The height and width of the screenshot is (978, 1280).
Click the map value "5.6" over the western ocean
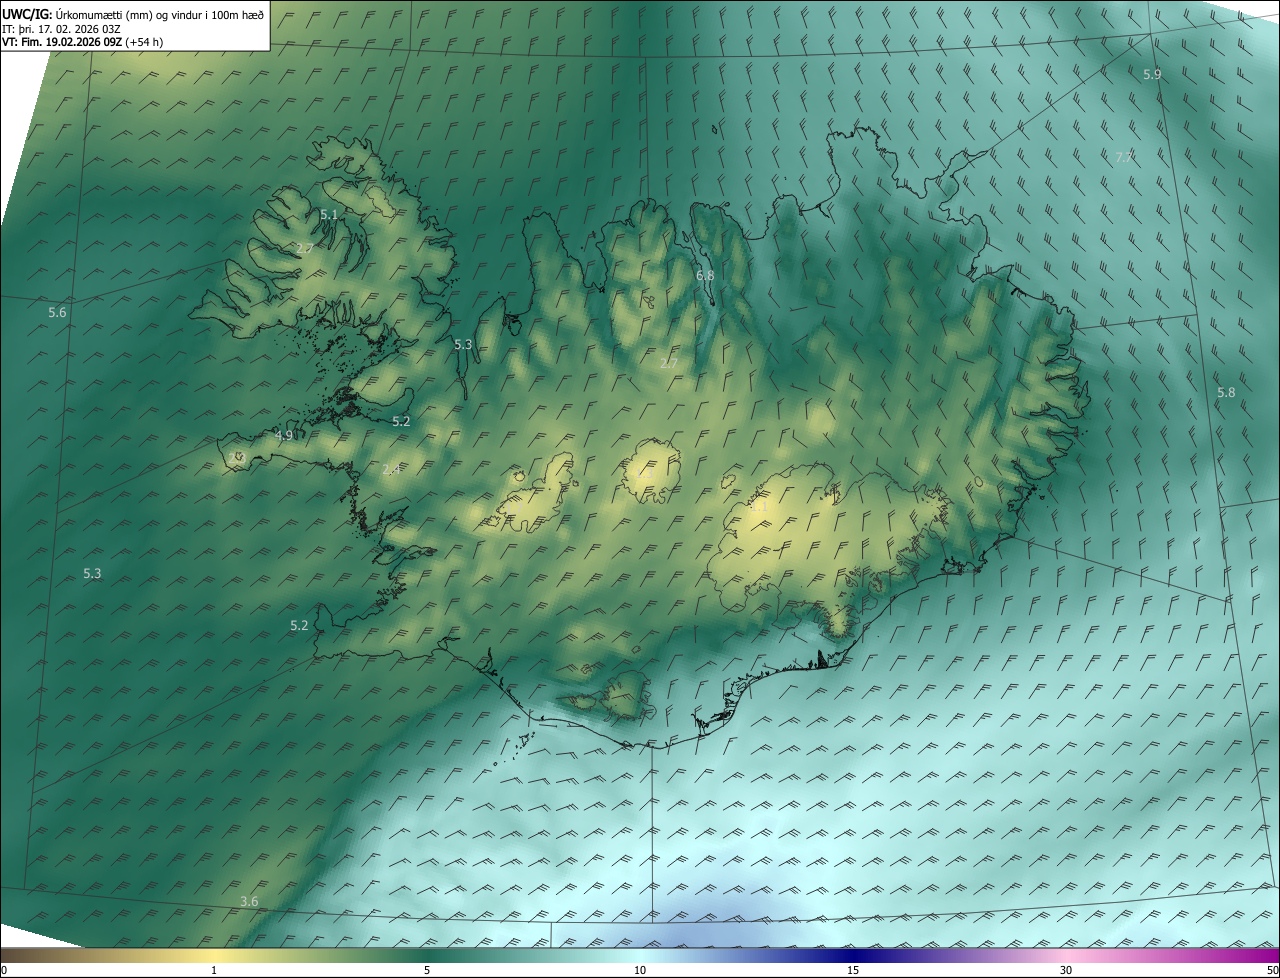(x=57, y=313)
